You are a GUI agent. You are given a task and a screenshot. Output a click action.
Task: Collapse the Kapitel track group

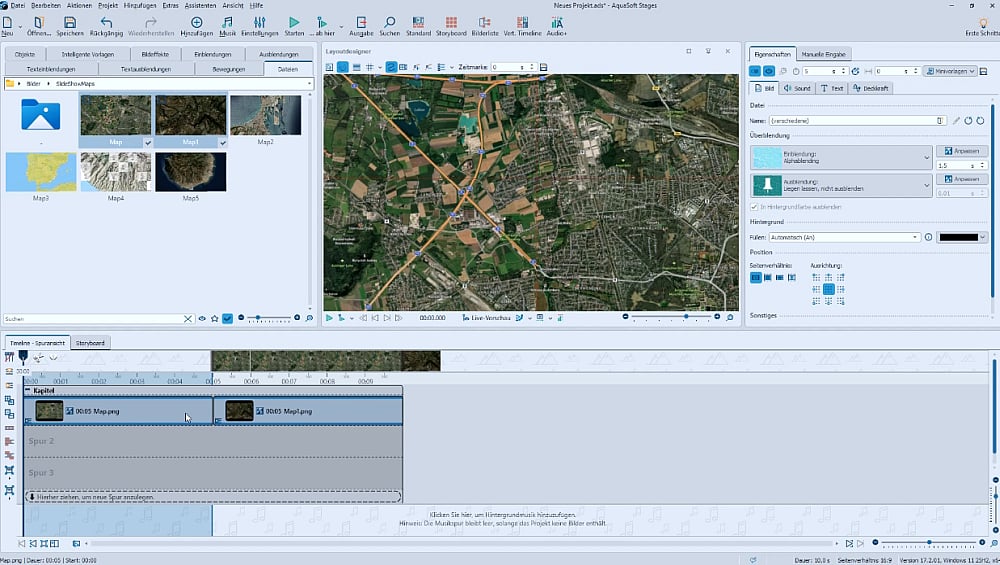click(28, 391)
